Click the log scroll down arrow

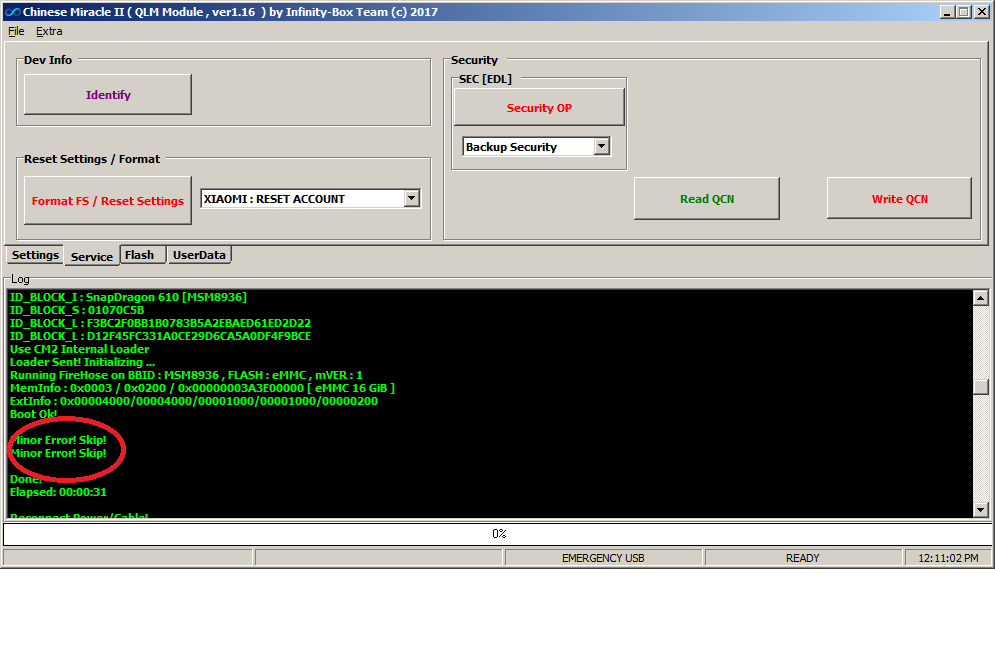click(981, 509)
